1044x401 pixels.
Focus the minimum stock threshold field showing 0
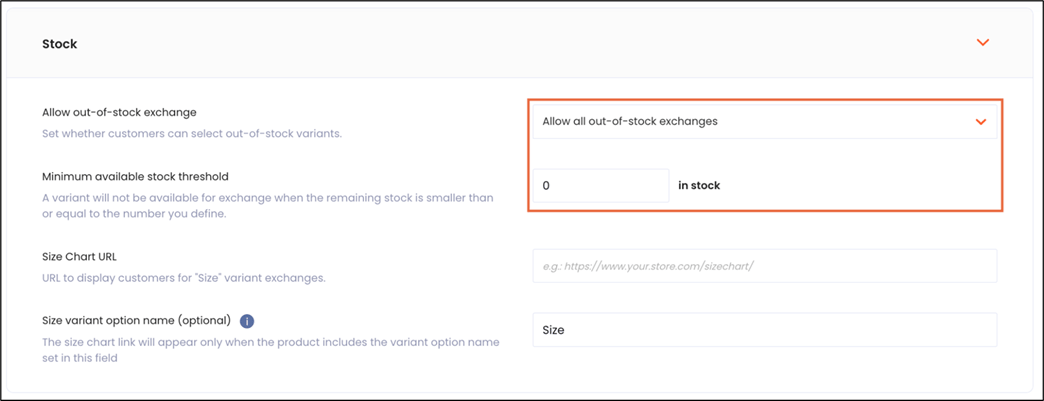pyautogui.click(x=601, y=186)
